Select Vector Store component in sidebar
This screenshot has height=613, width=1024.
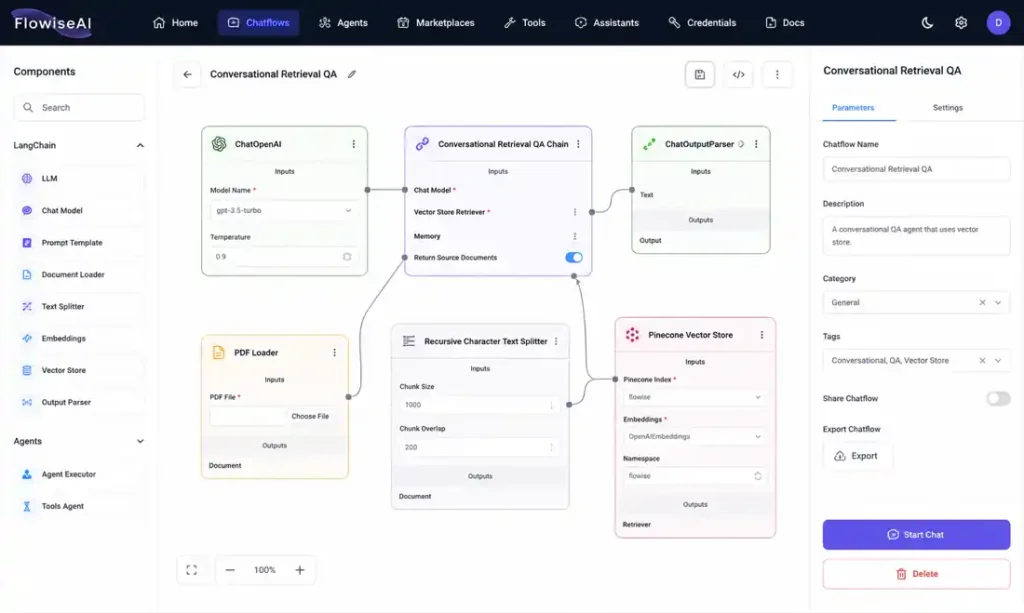tap(79, 370)
